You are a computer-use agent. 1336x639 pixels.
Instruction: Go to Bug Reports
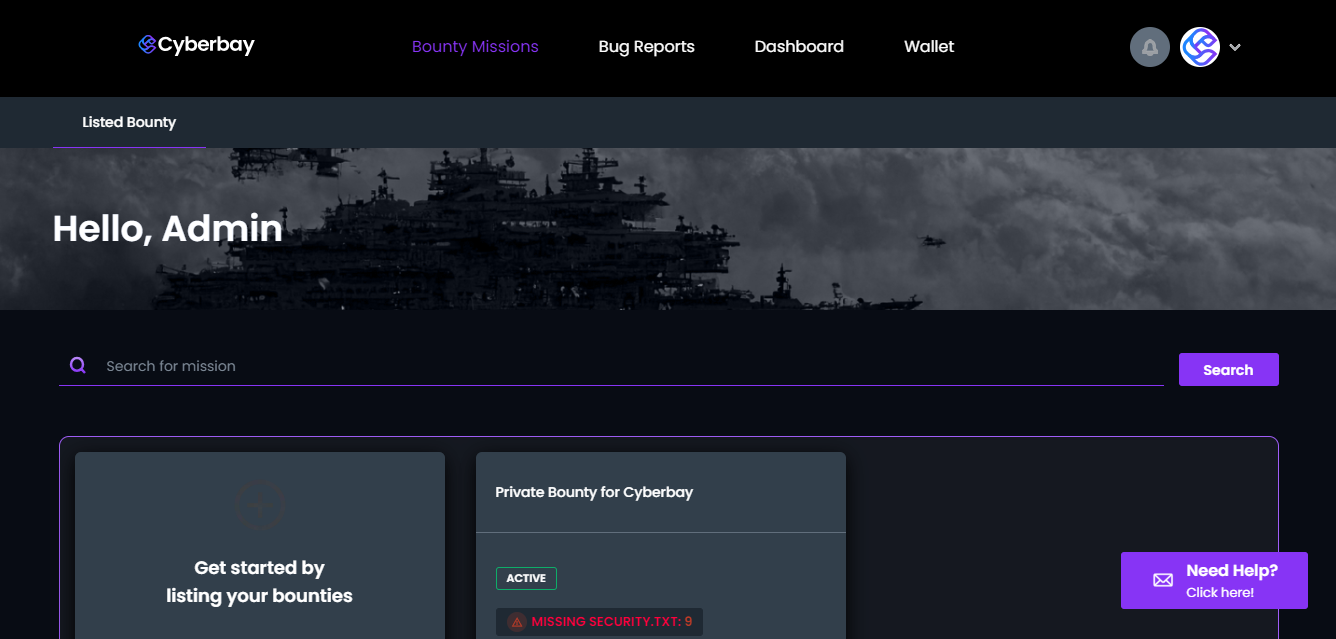click(646, 47)
